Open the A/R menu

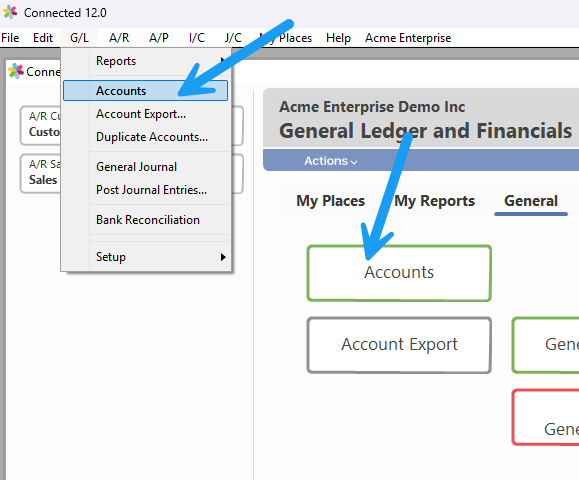pos(119,38)
